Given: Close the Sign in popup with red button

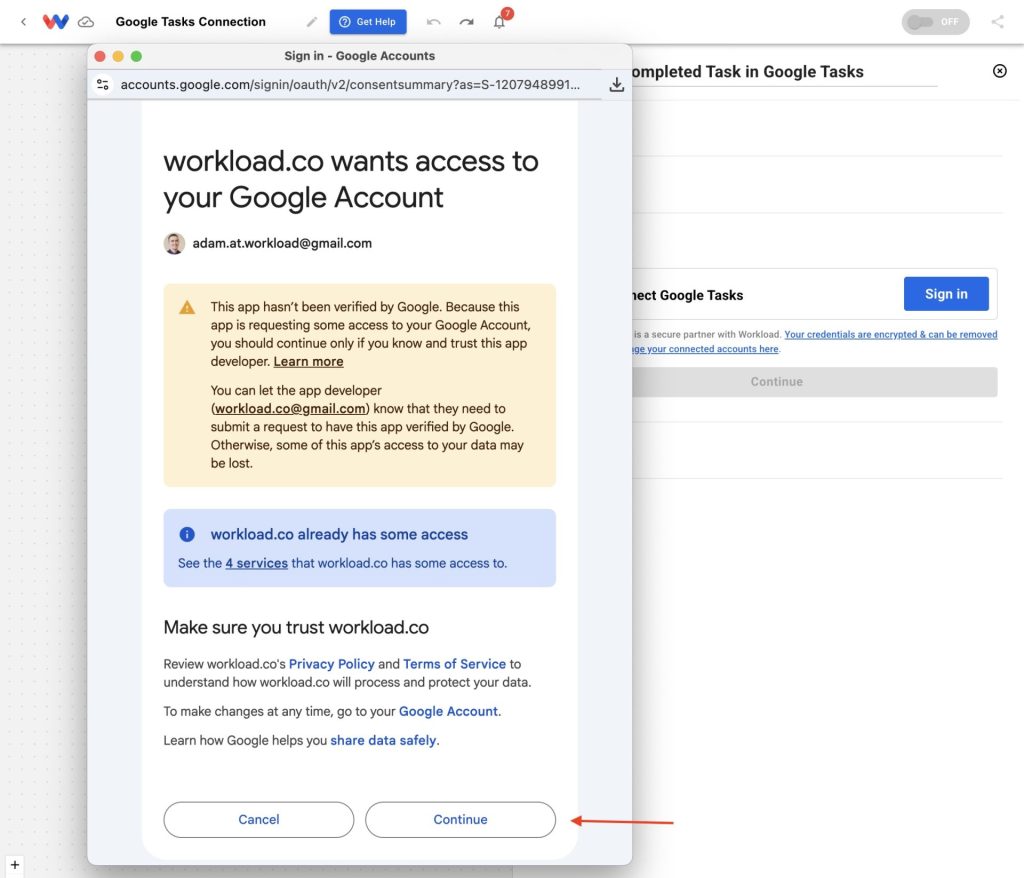Looking at the screenshot, I should [x=100, y=56].
